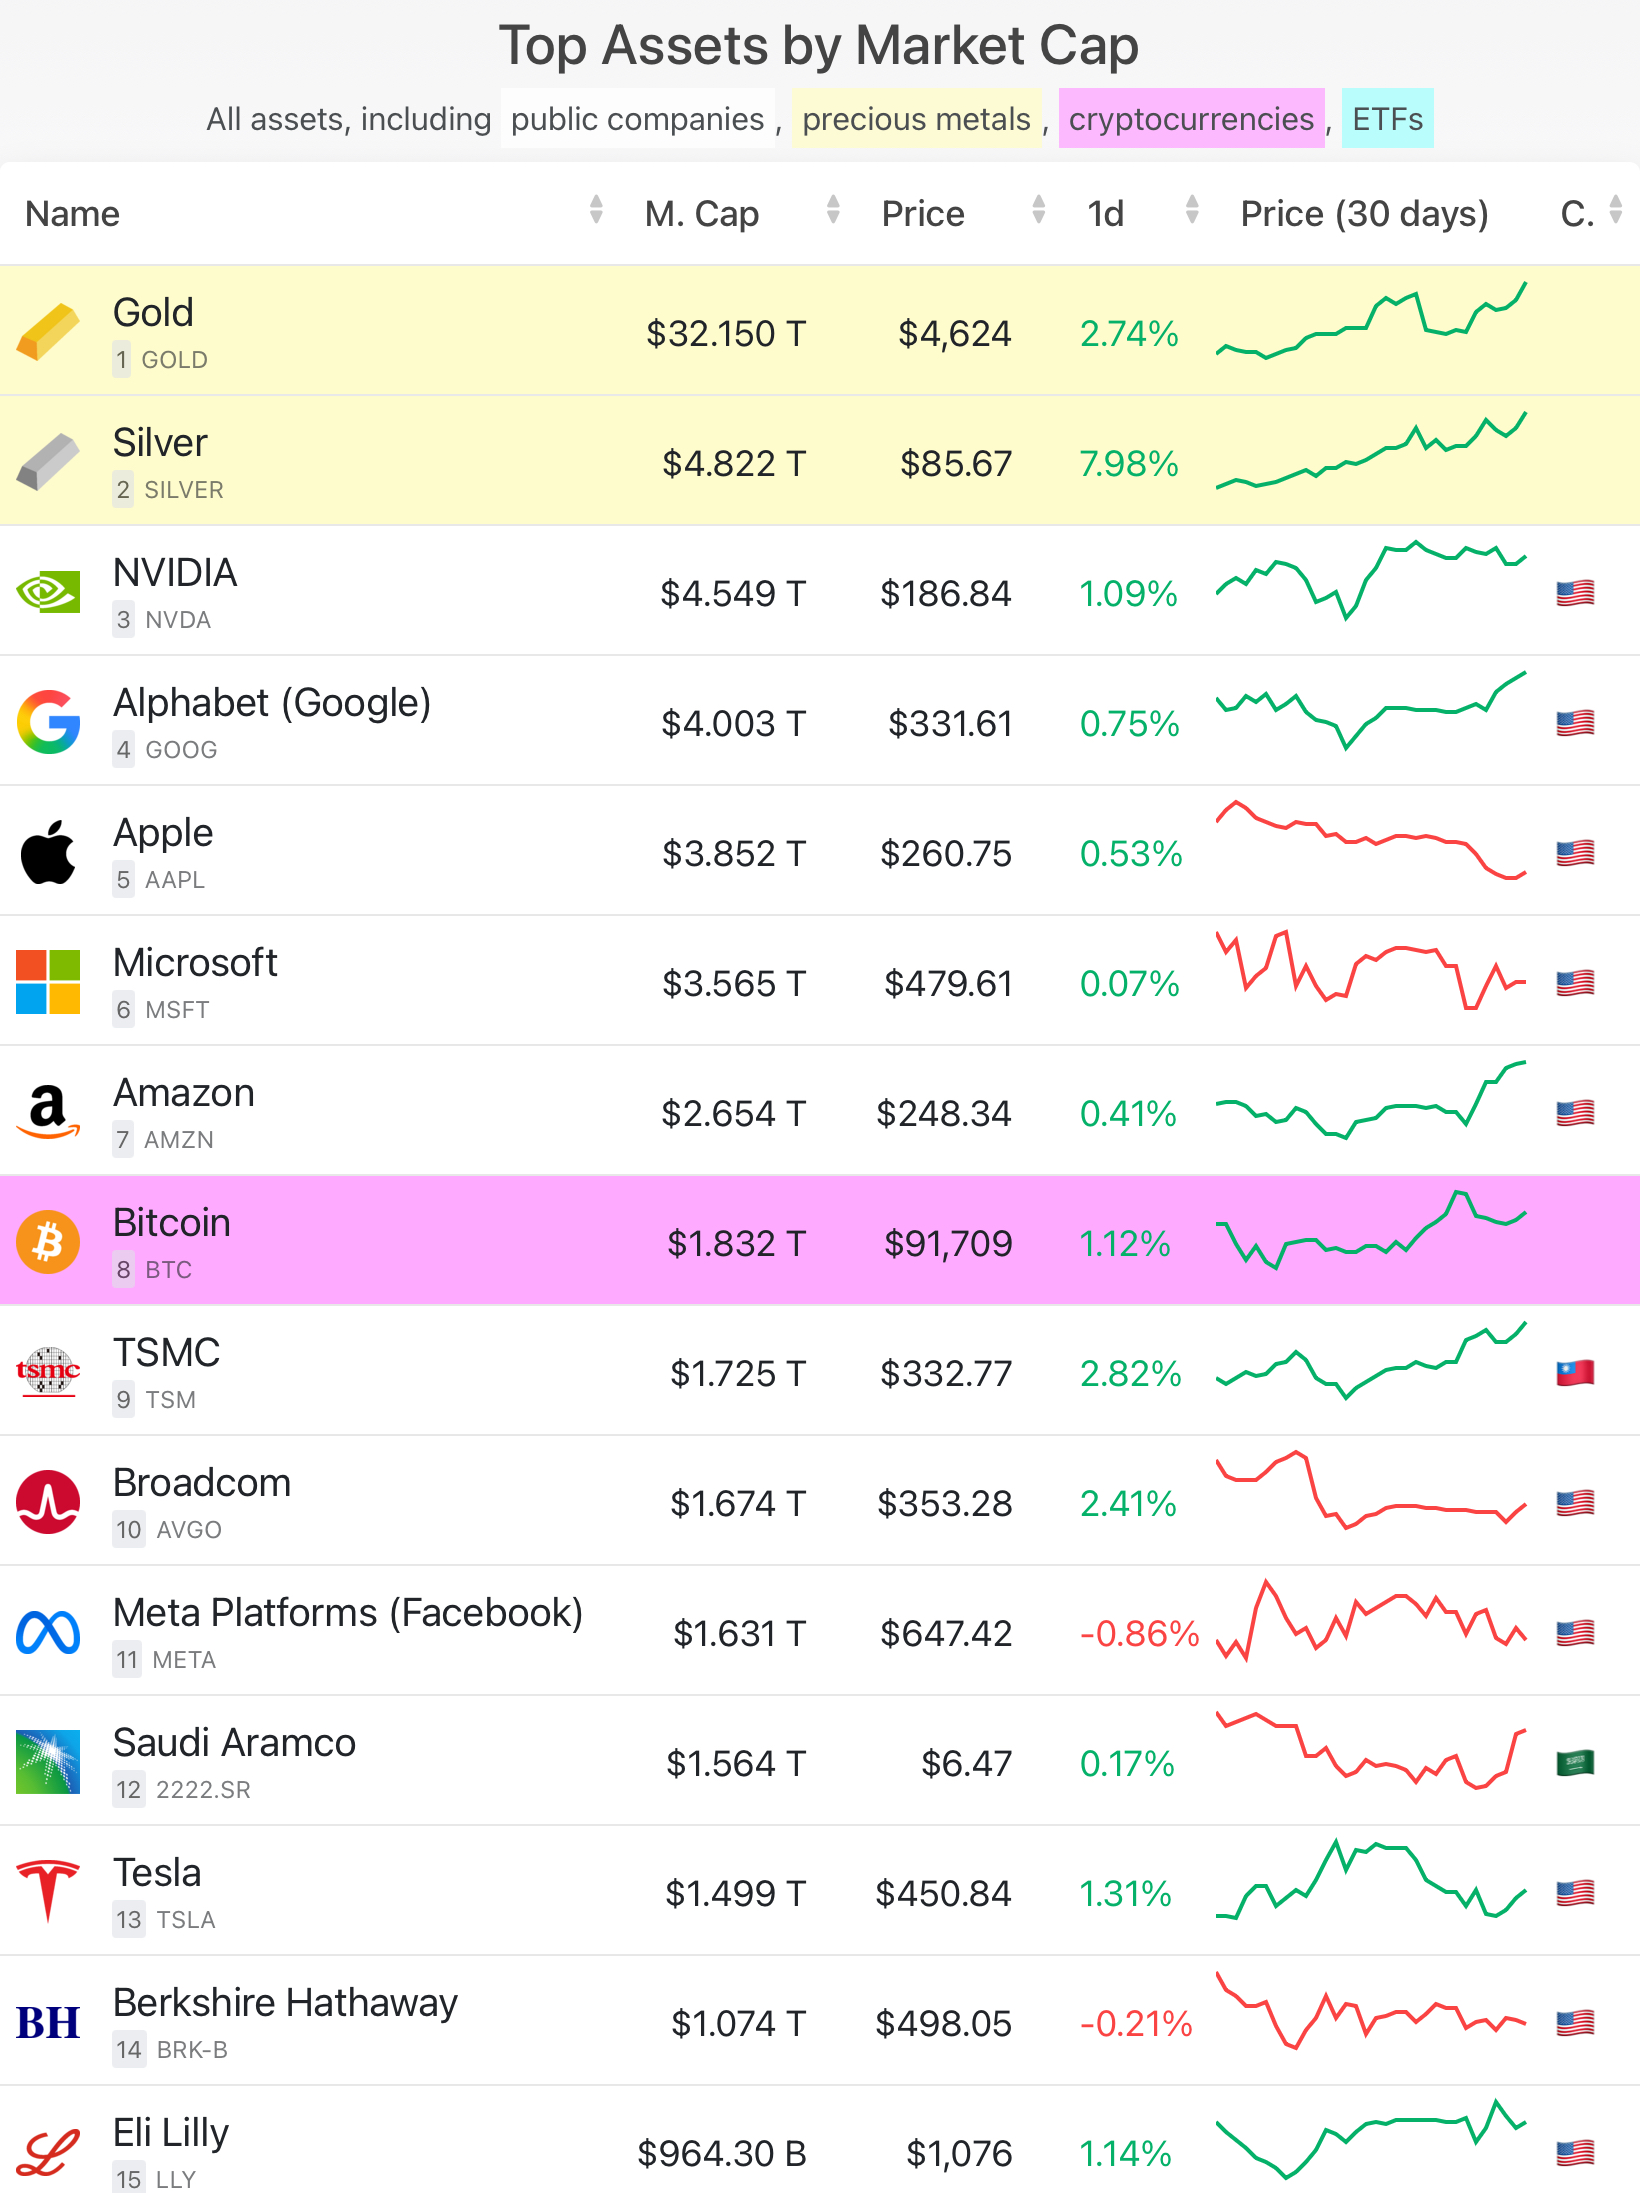Viewport: 1640px width, 2193px height.
Task: Open the precious metals filter link
Action: pos(916,119)
